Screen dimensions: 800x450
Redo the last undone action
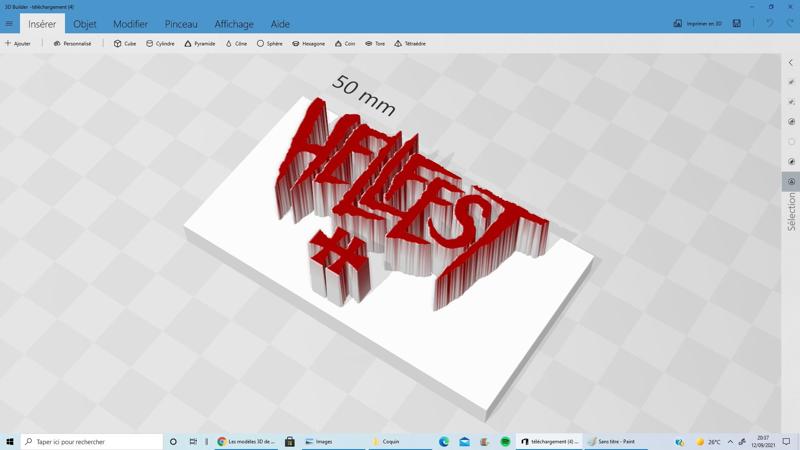(x=790, y=24)
